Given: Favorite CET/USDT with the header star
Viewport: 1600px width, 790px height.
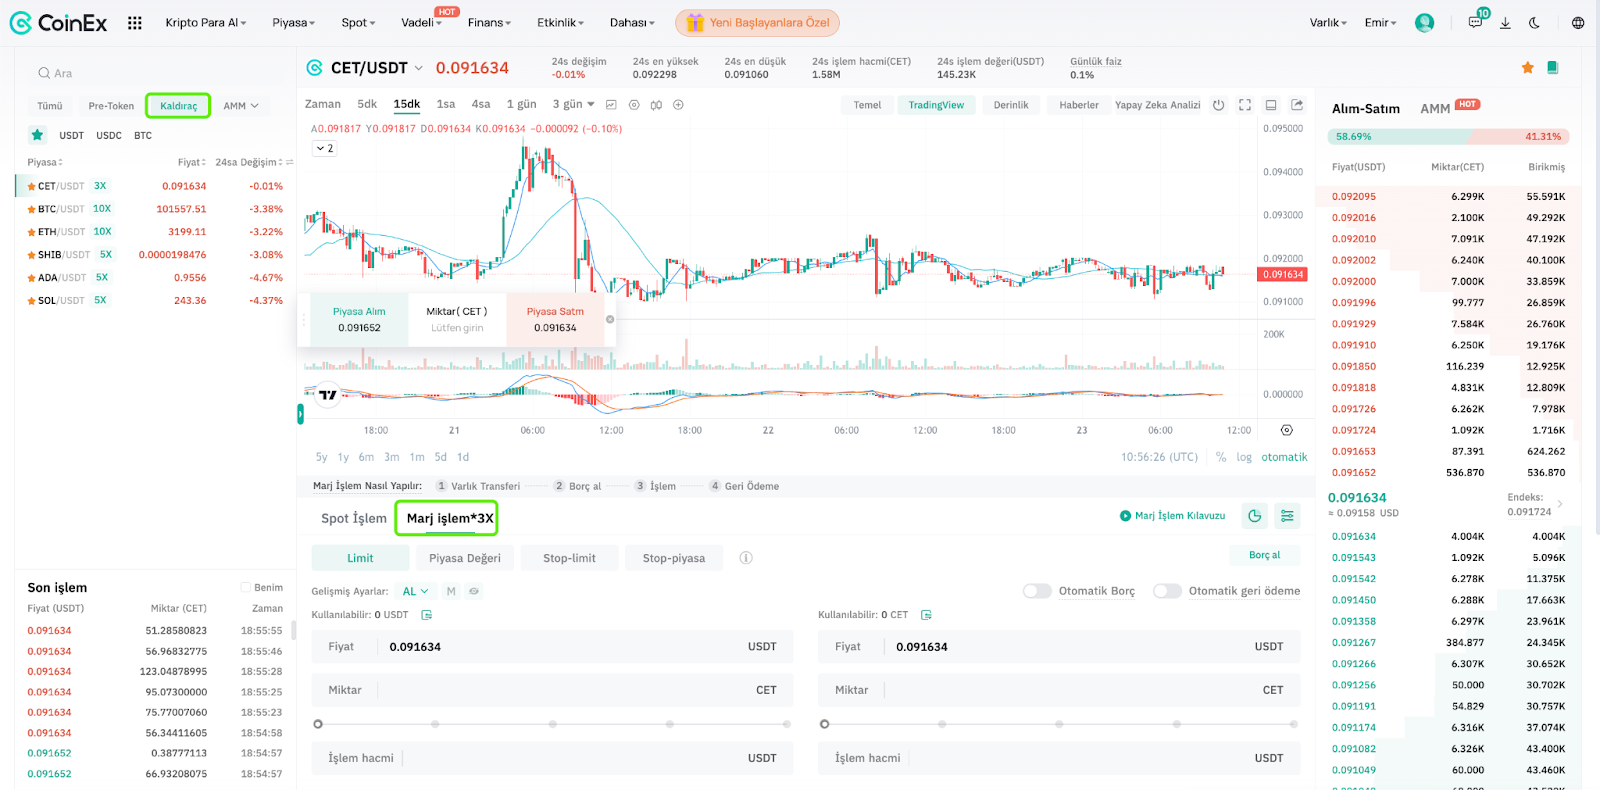Looking at the screenshot, I should (1527, 67).
